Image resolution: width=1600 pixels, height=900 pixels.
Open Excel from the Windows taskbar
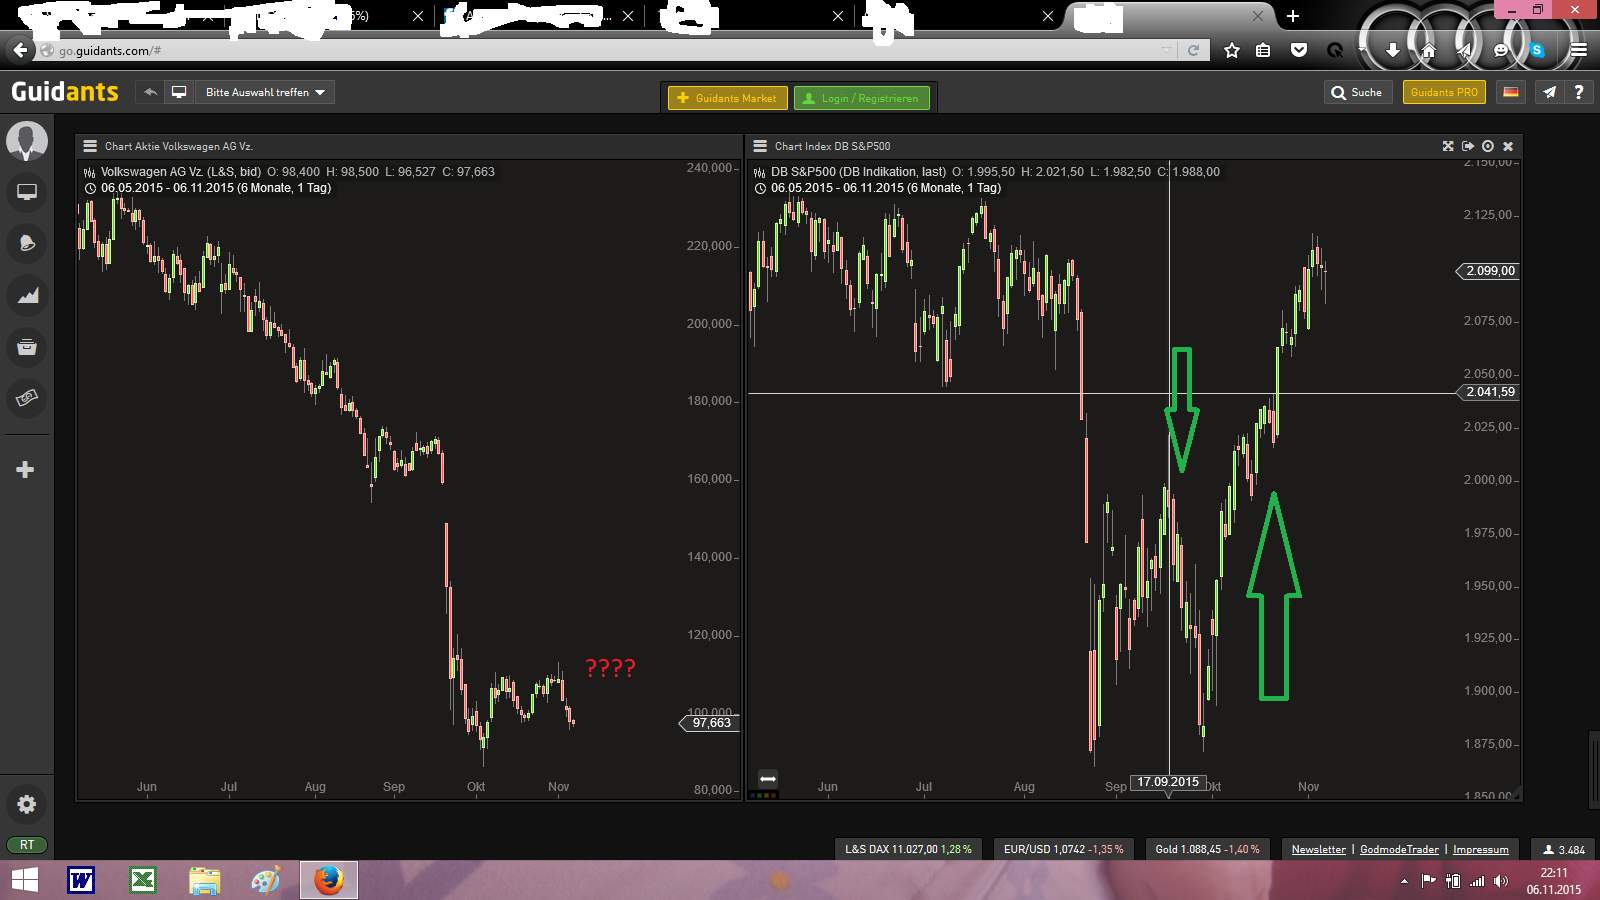[143, 880]
